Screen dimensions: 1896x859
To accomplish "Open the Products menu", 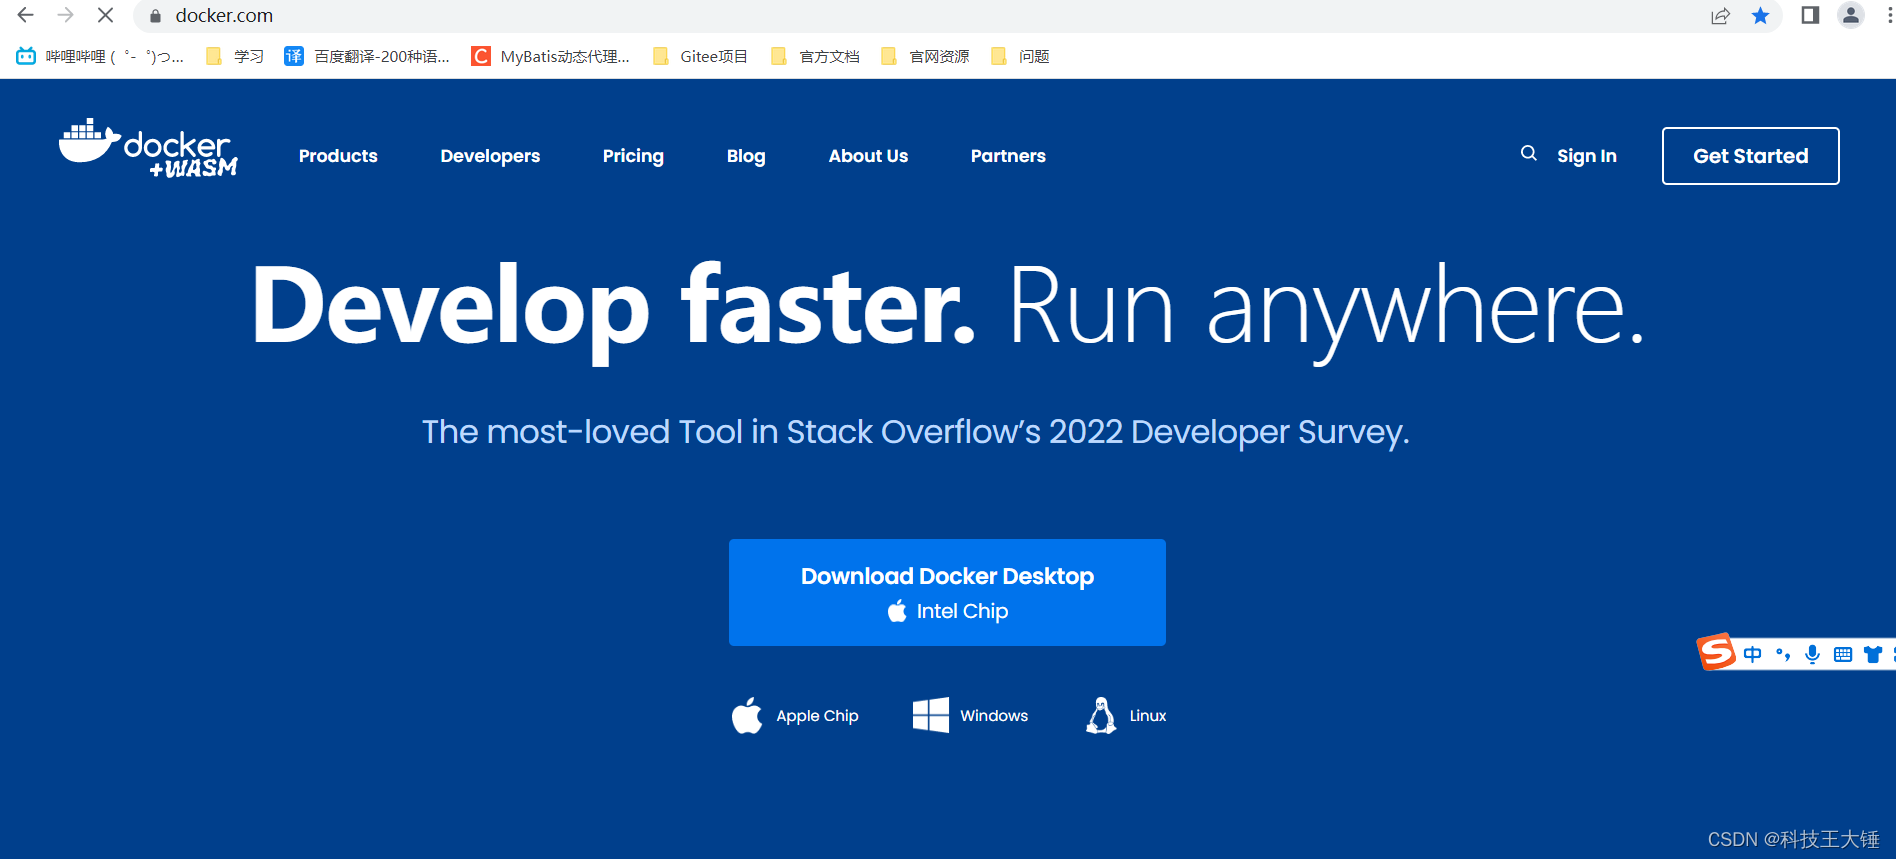I will coord(338,156).
